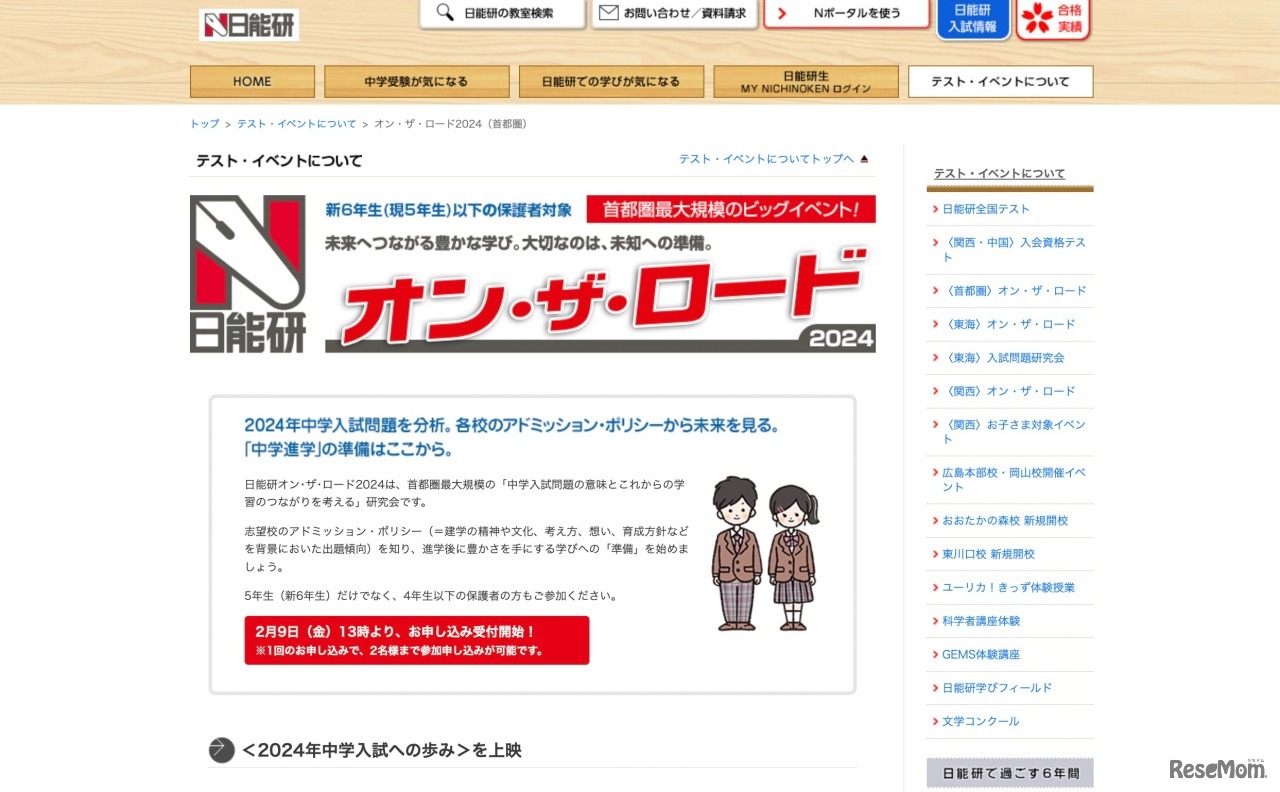The width and height of the screenshot is (1280, 792).
Task: Click the cherry blossom 合格実績 icon
Action: 1036,18
